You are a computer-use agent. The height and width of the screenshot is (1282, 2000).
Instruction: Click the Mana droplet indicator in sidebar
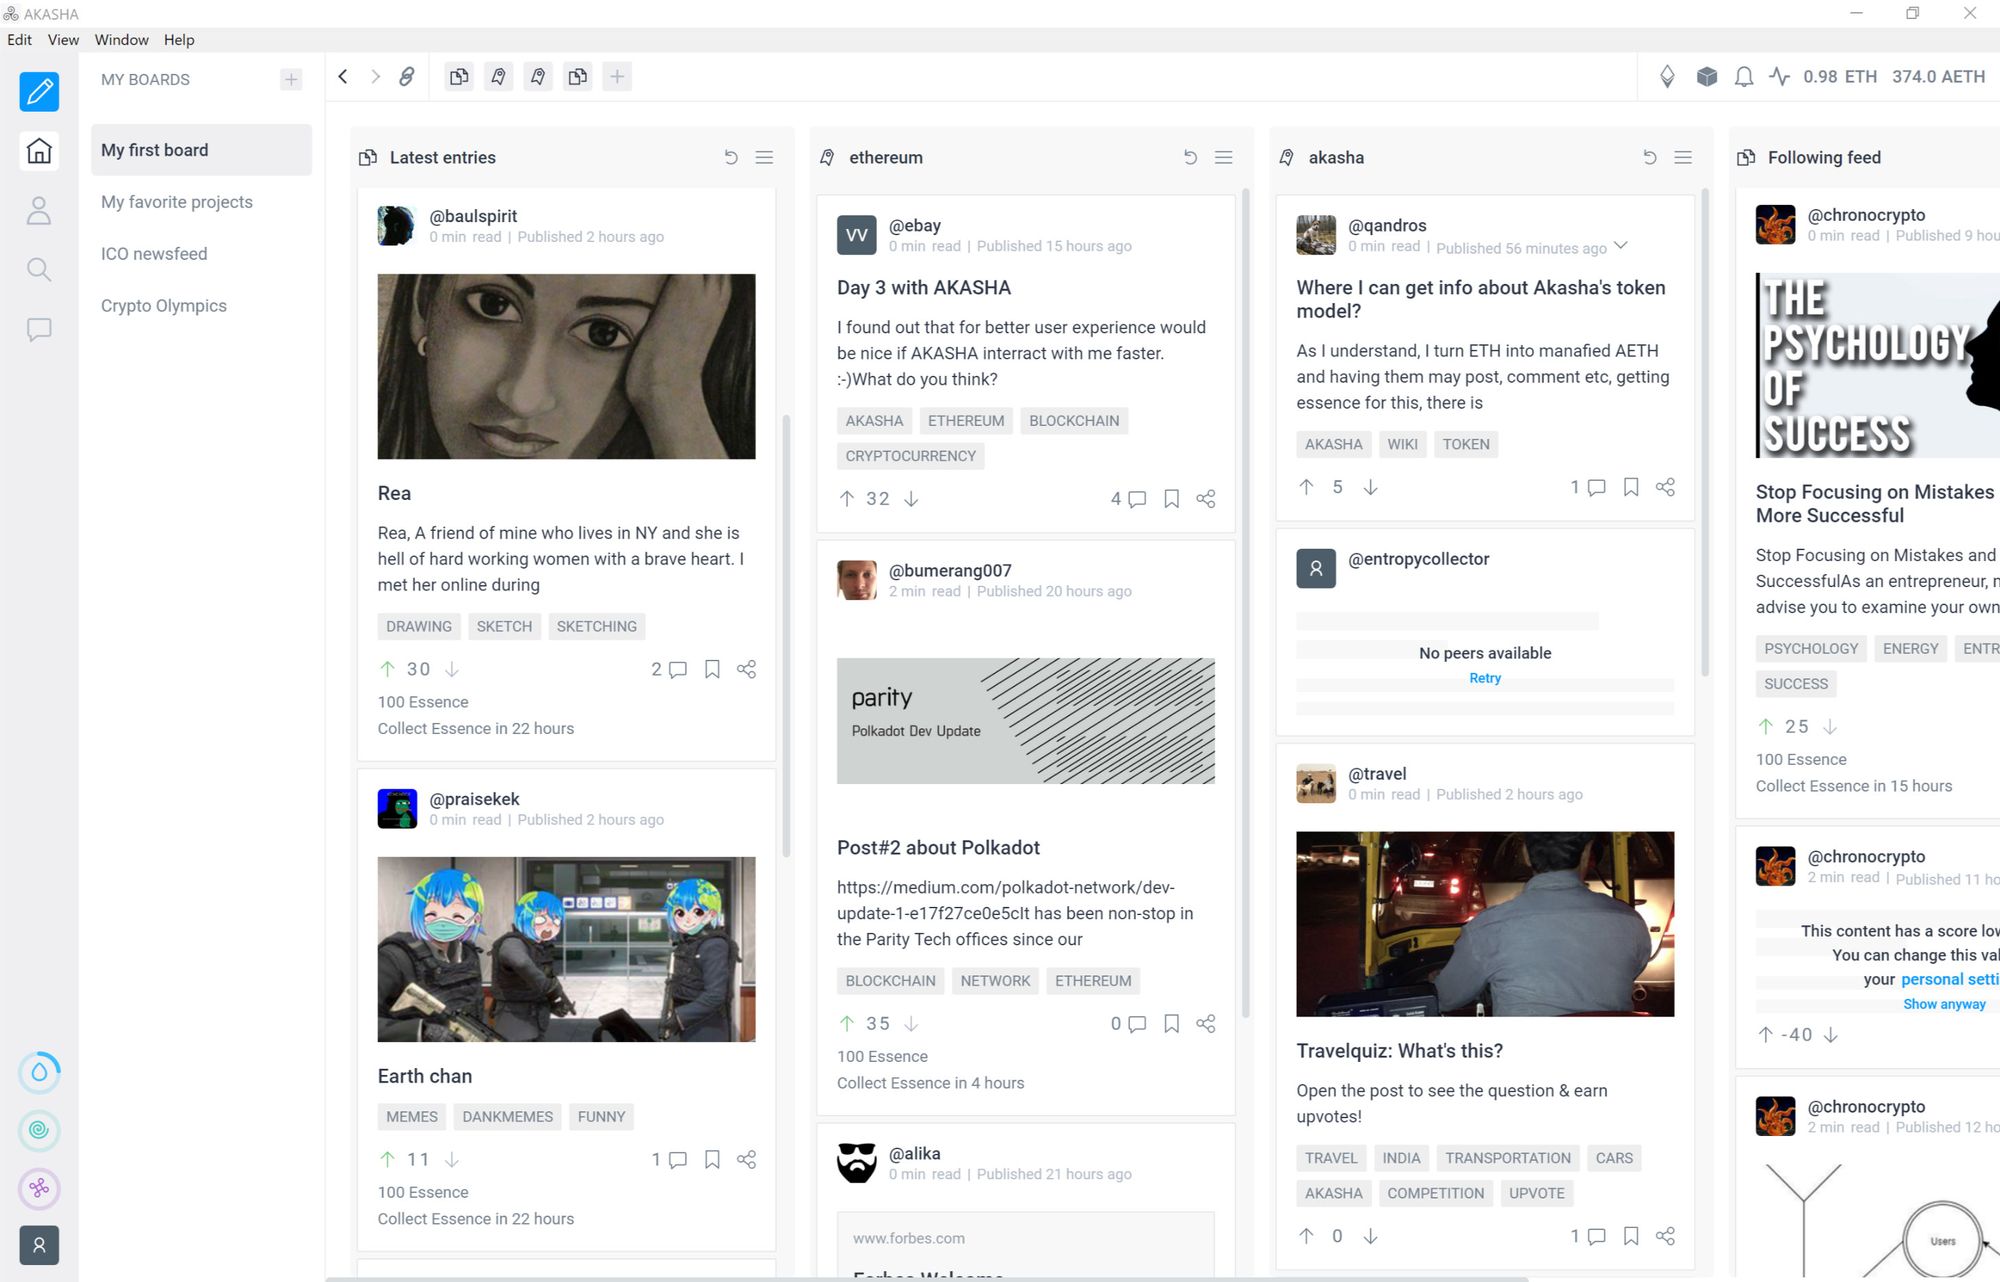[39, 1072]
